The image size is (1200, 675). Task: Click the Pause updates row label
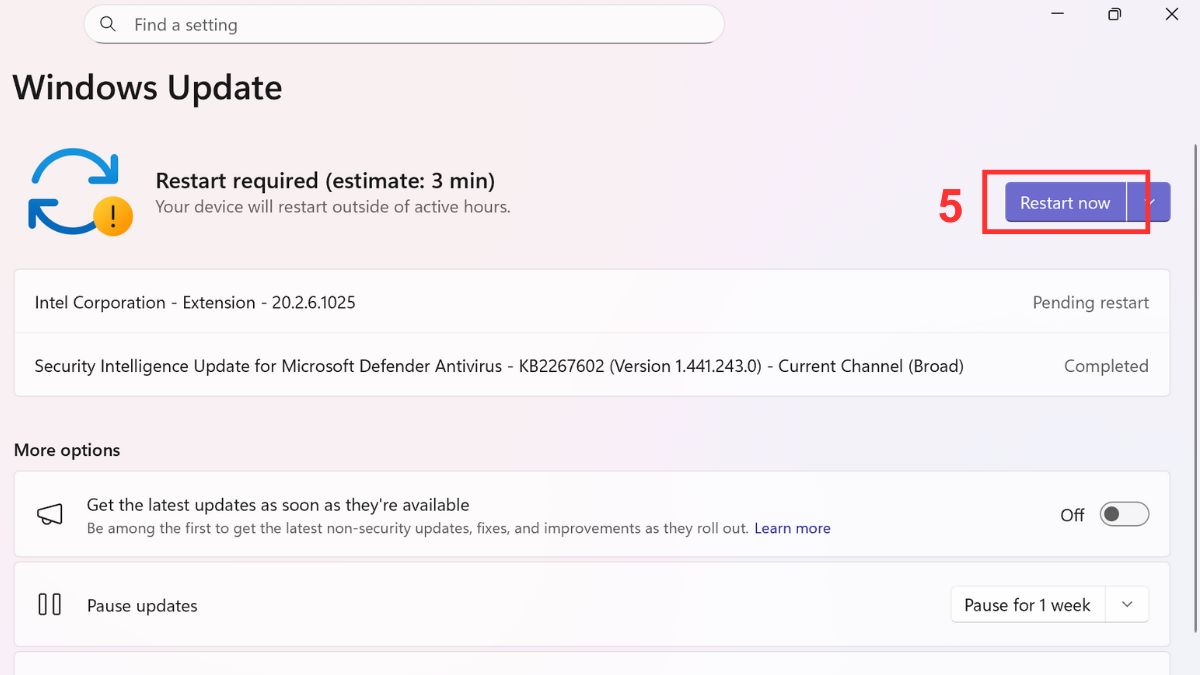point(142,606)
